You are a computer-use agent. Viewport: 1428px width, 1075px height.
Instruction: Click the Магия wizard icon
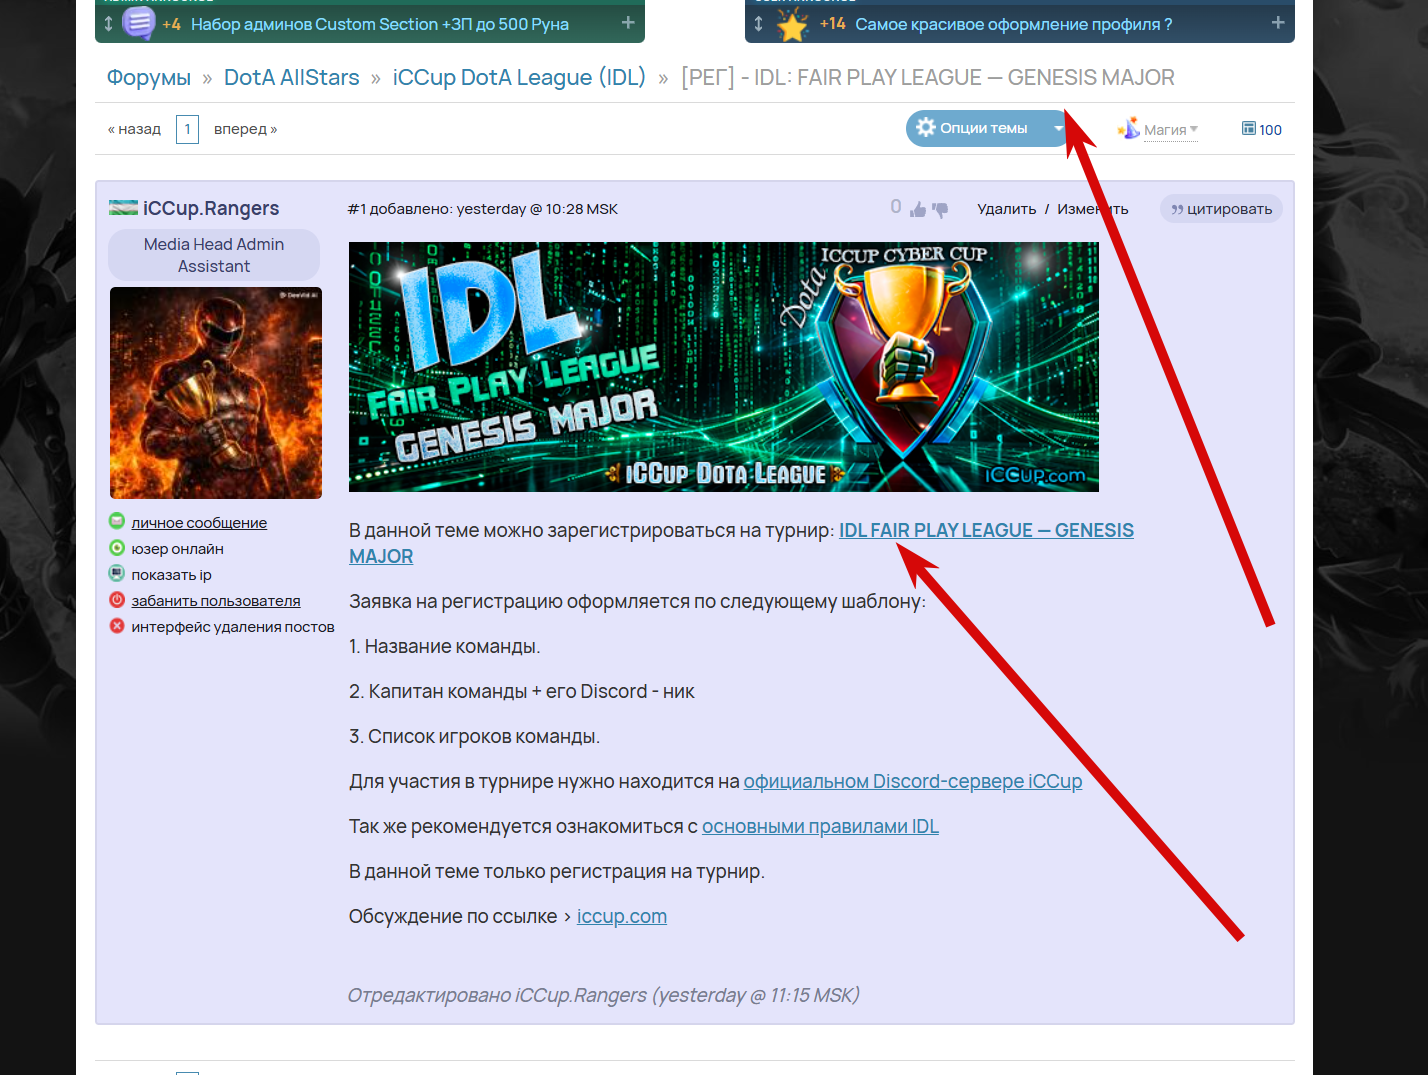pyautogui.click(x=1129, y=128)
